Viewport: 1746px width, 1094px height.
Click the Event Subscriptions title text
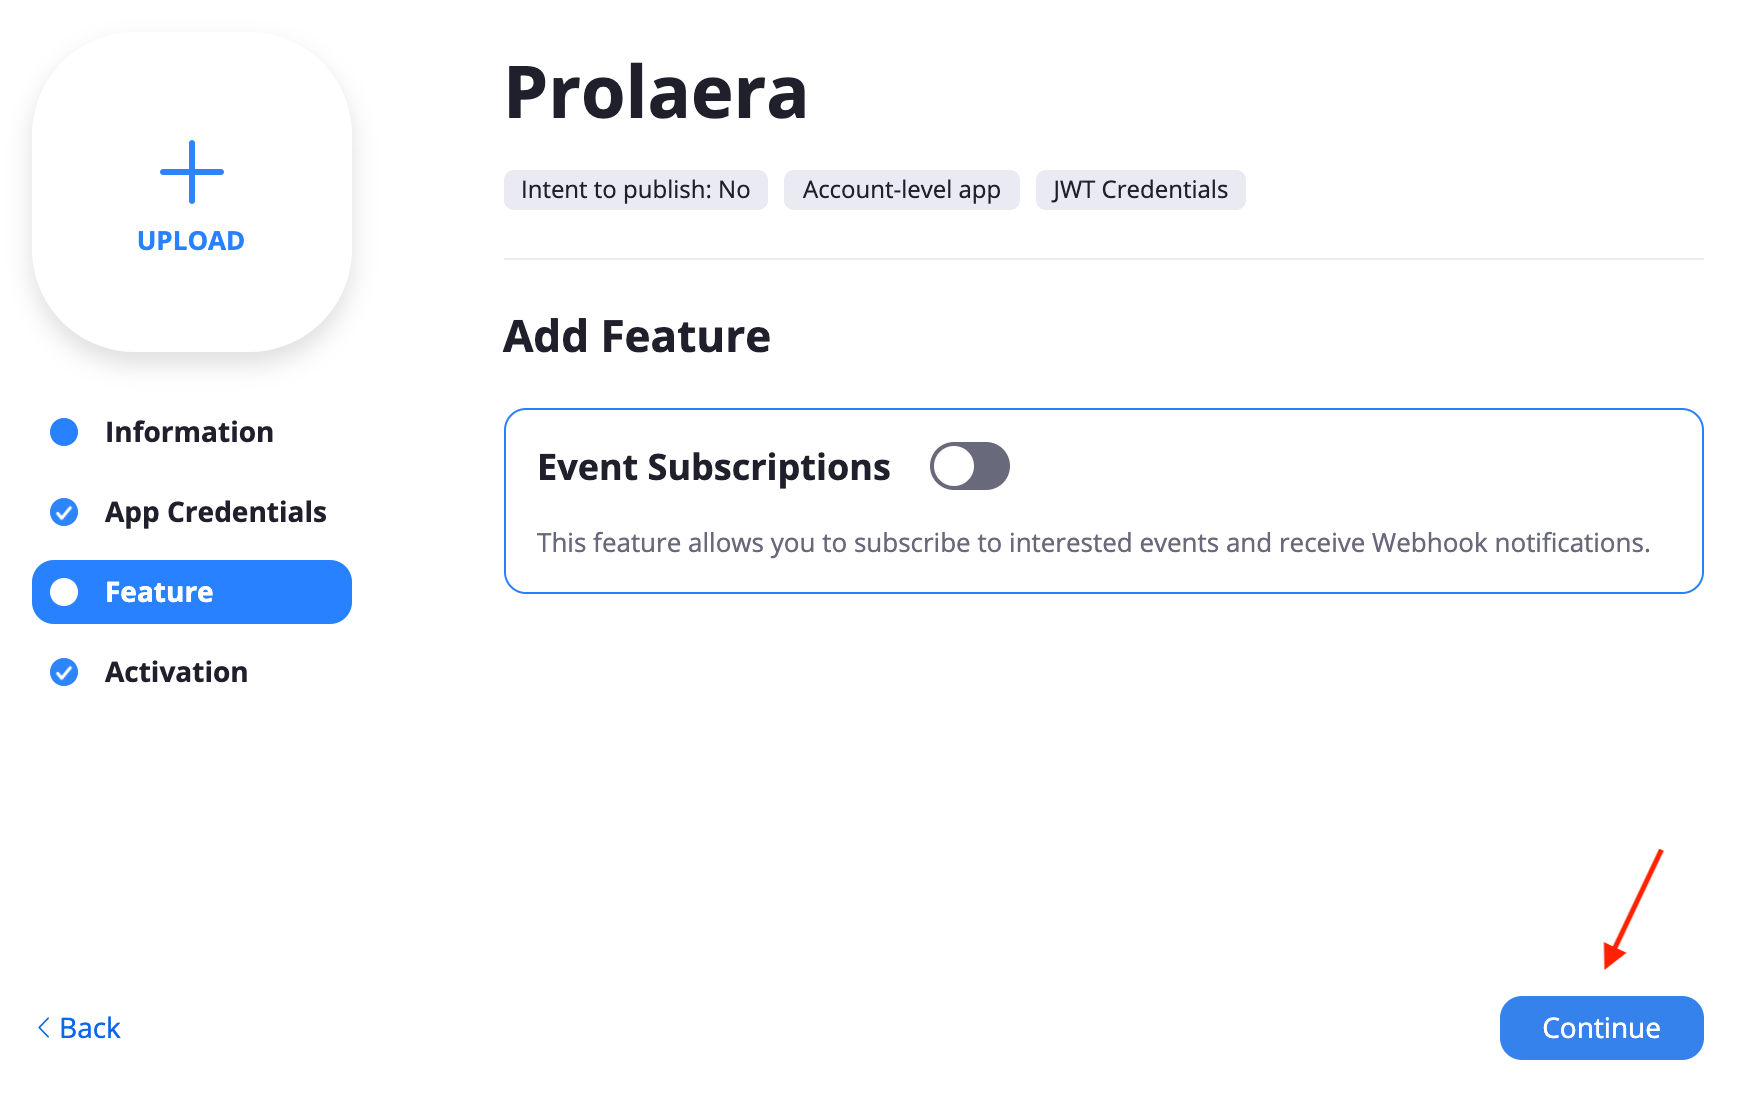click(x=714, y=467)
